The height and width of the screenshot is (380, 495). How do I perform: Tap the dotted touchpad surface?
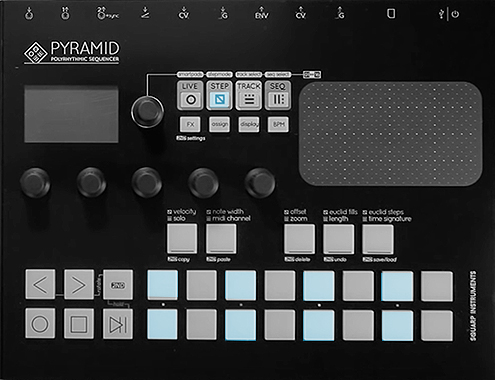390,134
